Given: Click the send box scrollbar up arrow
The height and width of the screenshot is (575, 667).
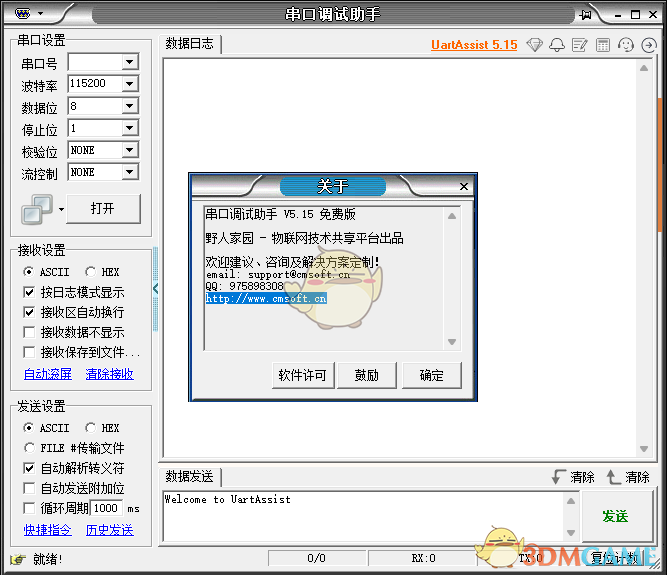Looking at the screenshot, I should tap(571, 501).
